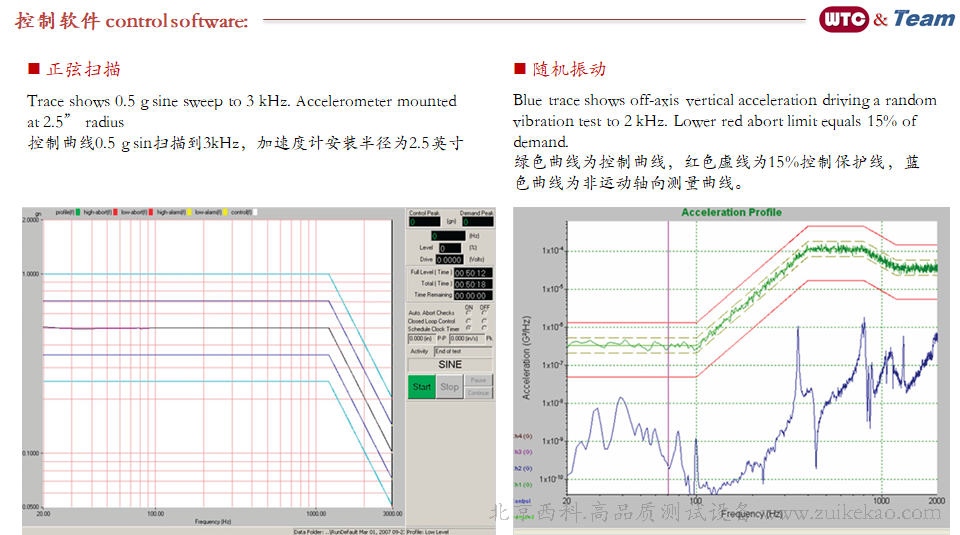Click the white control legend swatch
960x535 pixels.
tap(255, 212)
